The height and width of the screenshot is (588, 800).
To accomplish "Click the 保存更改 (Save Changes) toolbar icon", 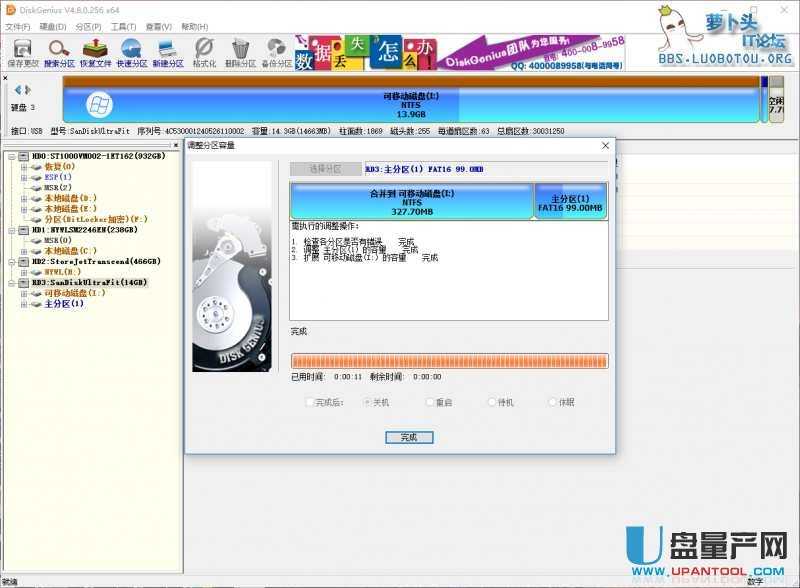I will point(22,51).
